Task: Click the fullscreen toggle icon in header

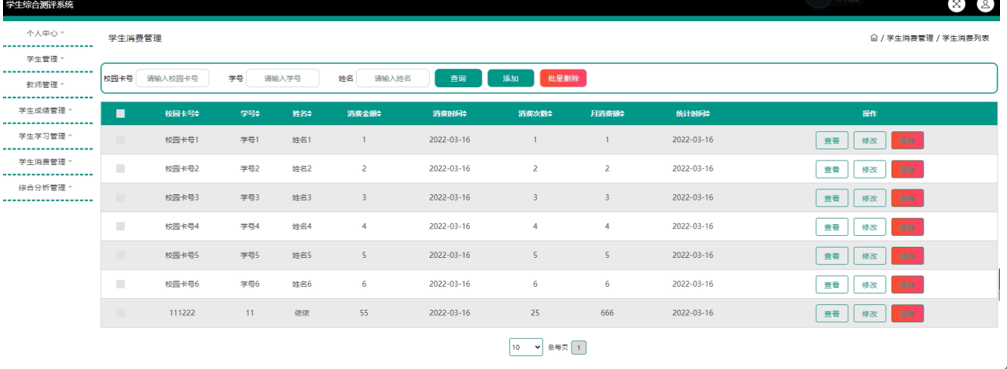Action: 957,4
